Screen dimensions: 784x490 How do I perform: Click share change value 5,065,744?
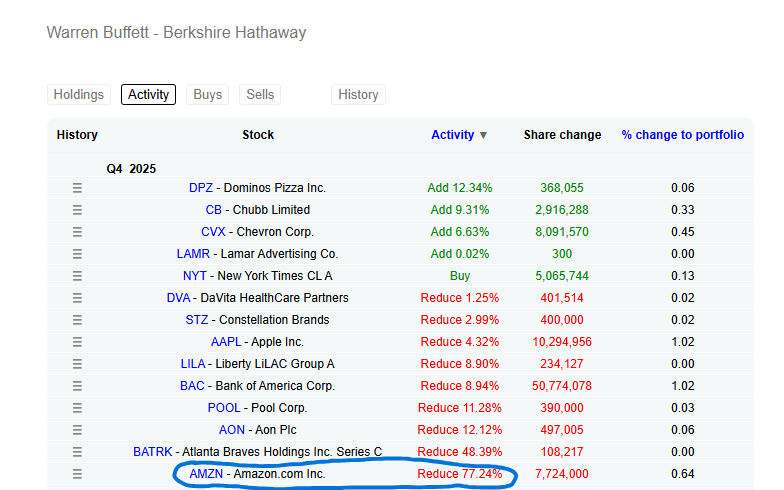click(x=562, y=276)
